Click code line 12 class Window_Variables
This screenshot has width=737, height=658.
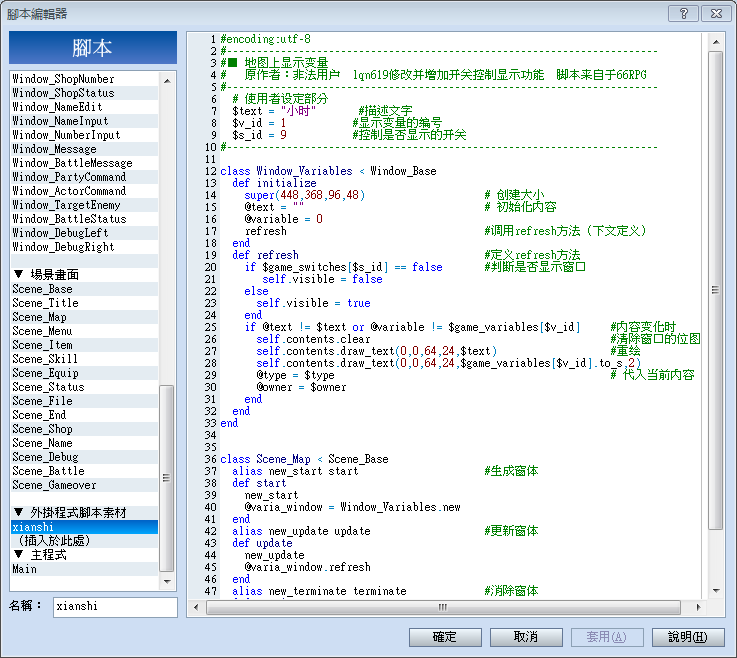point(328,171)
